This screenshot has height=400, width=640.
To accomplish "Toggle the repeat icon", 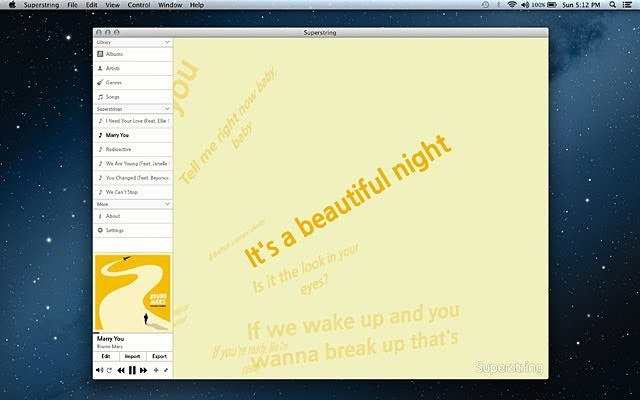I will pos(109,371).
